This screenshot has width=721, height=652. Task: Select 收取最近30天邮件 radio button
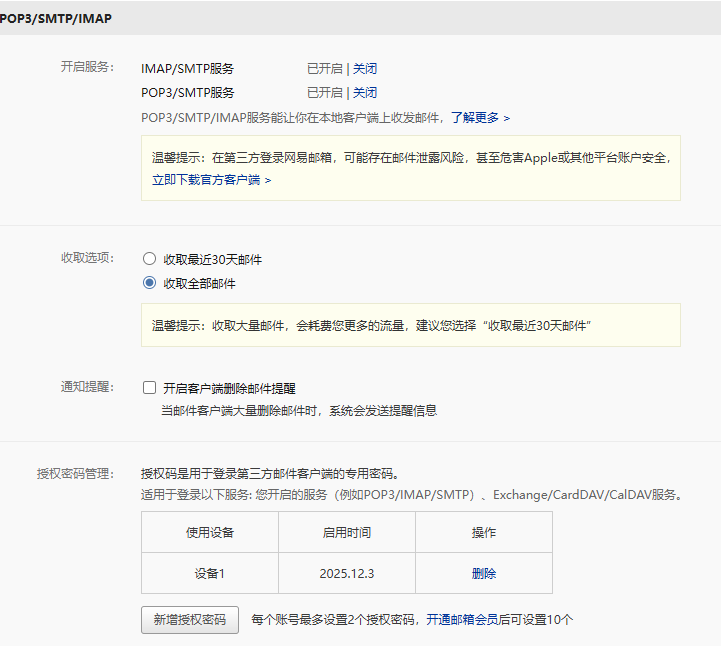coord(150,259)
